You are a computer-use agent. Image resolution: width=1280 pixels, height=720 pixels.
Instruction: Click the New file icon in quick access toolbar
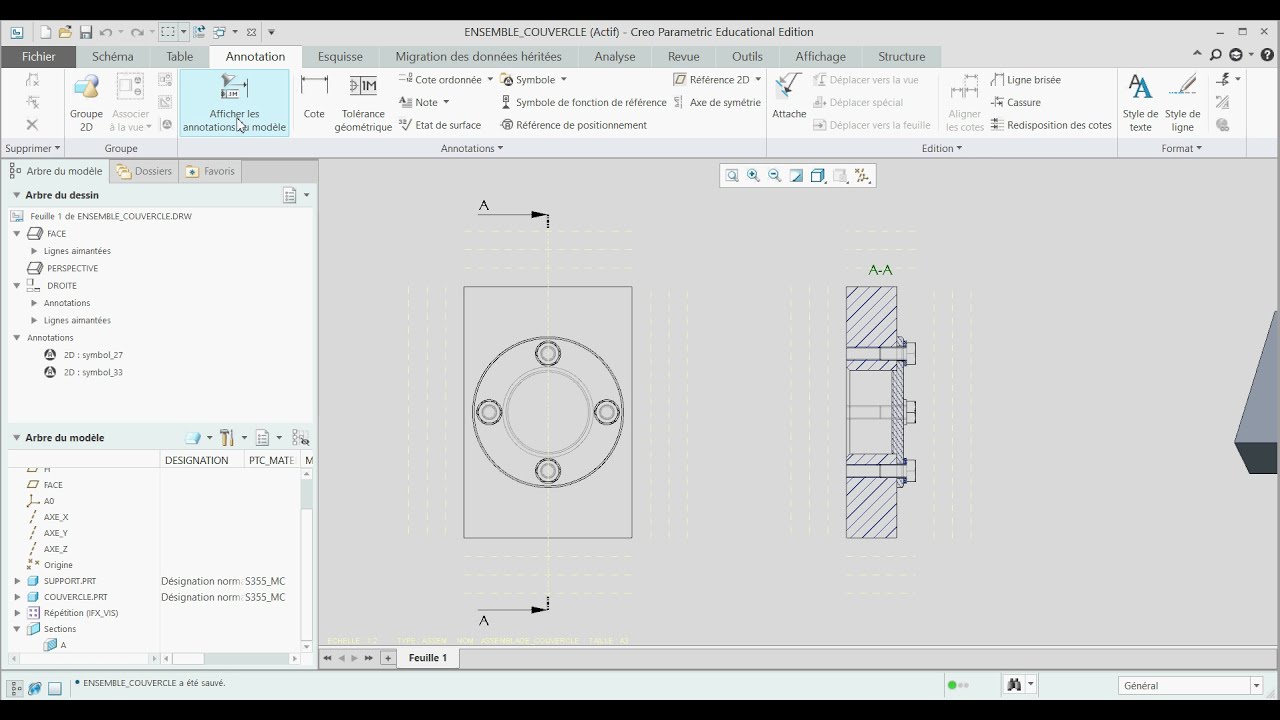[x=45, y=32]
